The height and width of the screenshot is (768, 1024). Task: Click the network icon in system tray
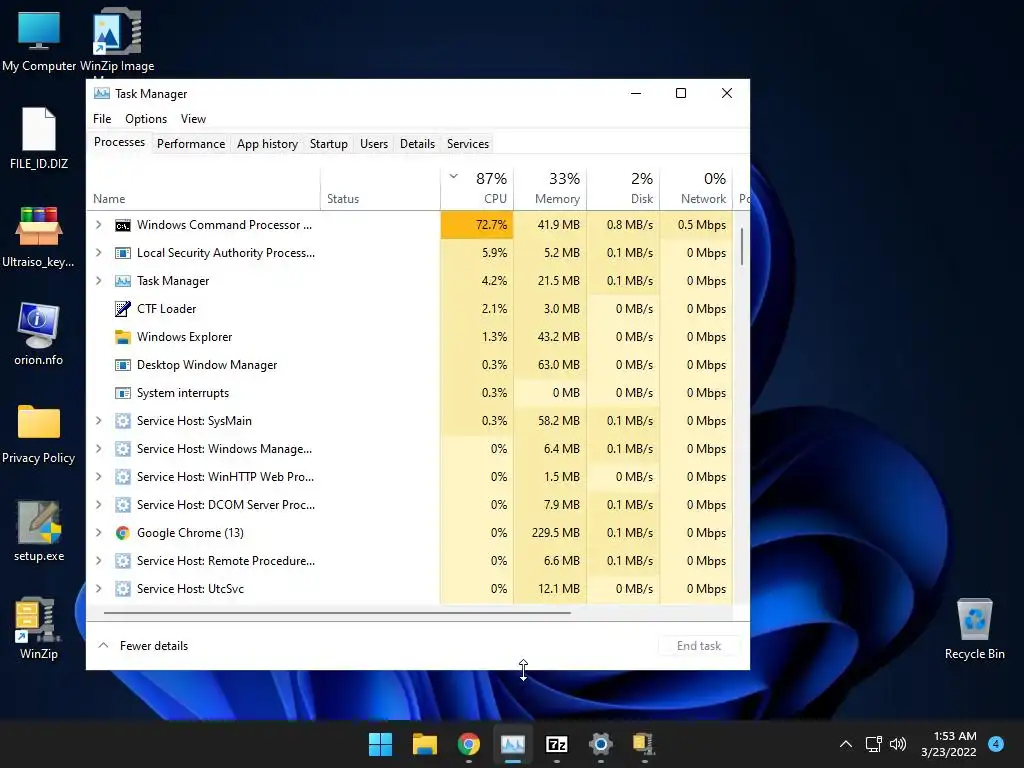873,744
